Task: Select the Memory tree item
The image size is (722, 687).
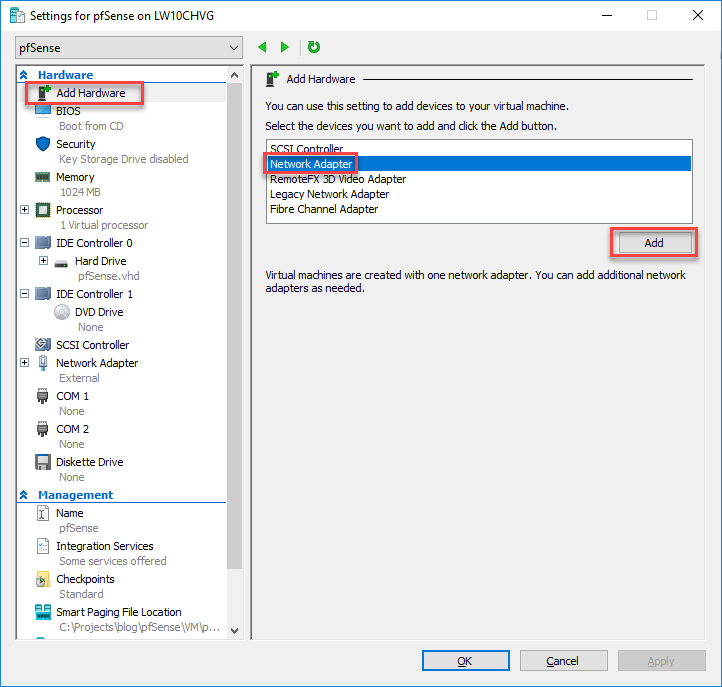Action: (75, 177)
